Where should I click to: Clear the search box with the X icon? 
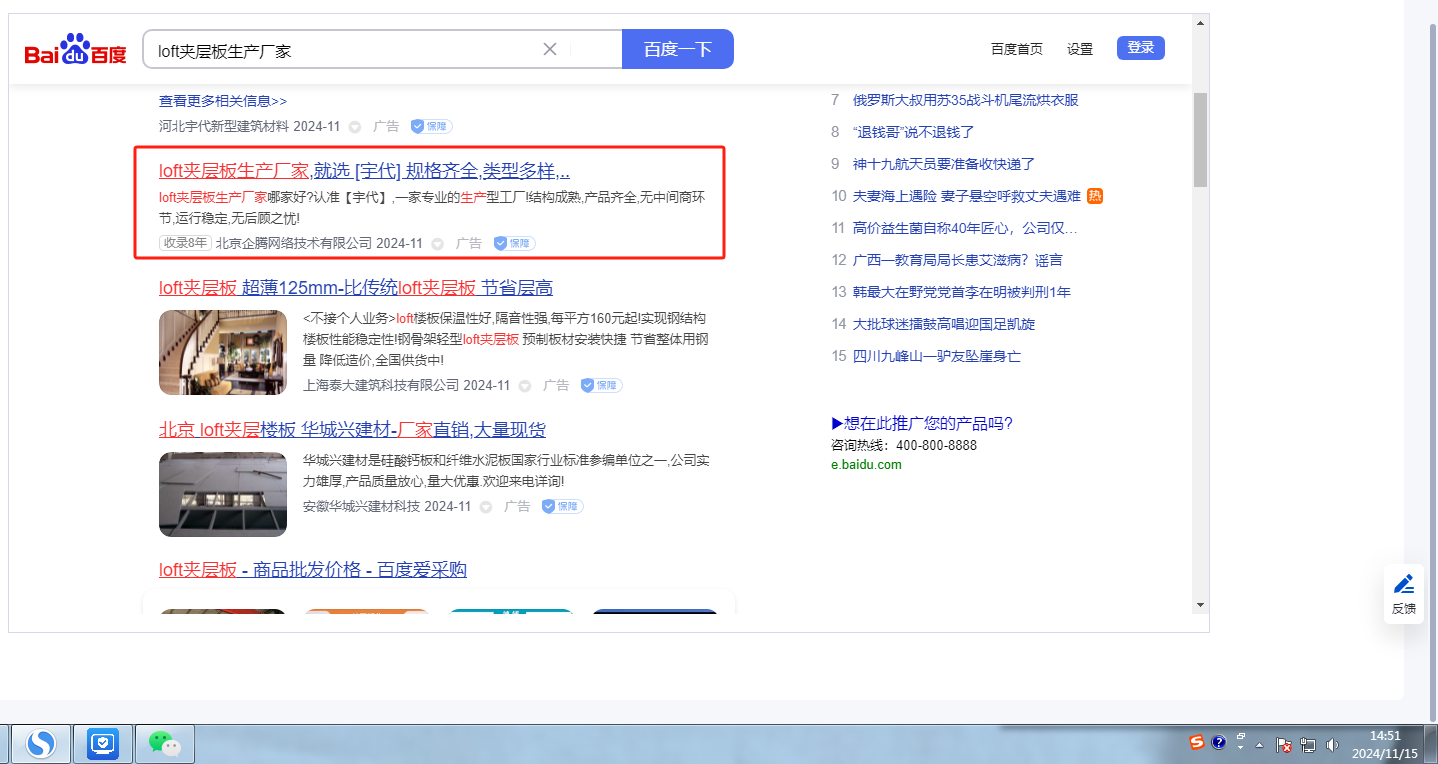(550, 49)
